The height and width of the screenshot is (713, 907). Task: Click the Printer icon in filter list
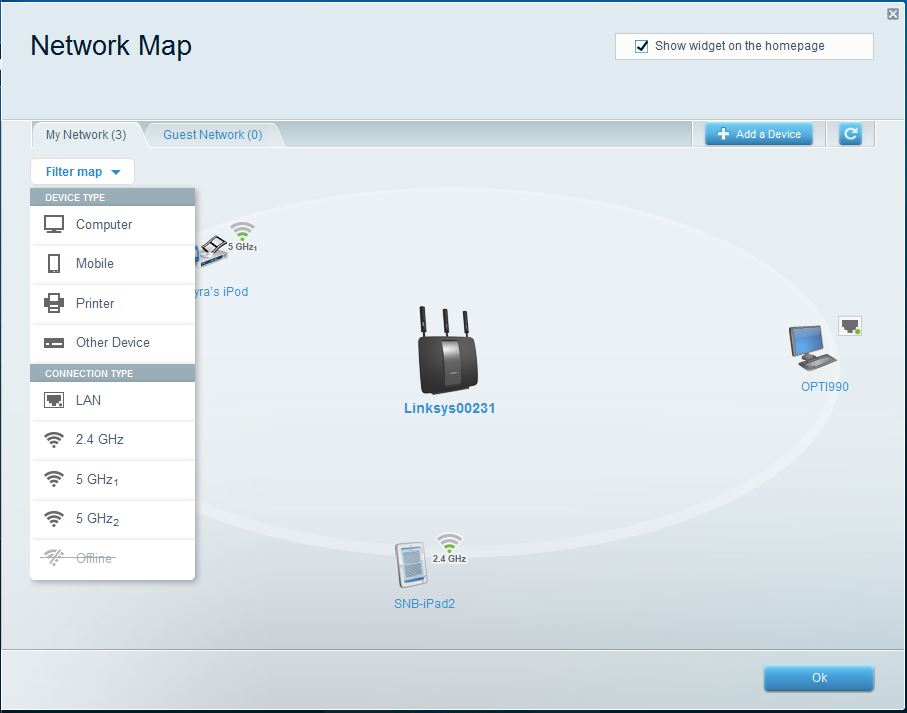point(54,303)
